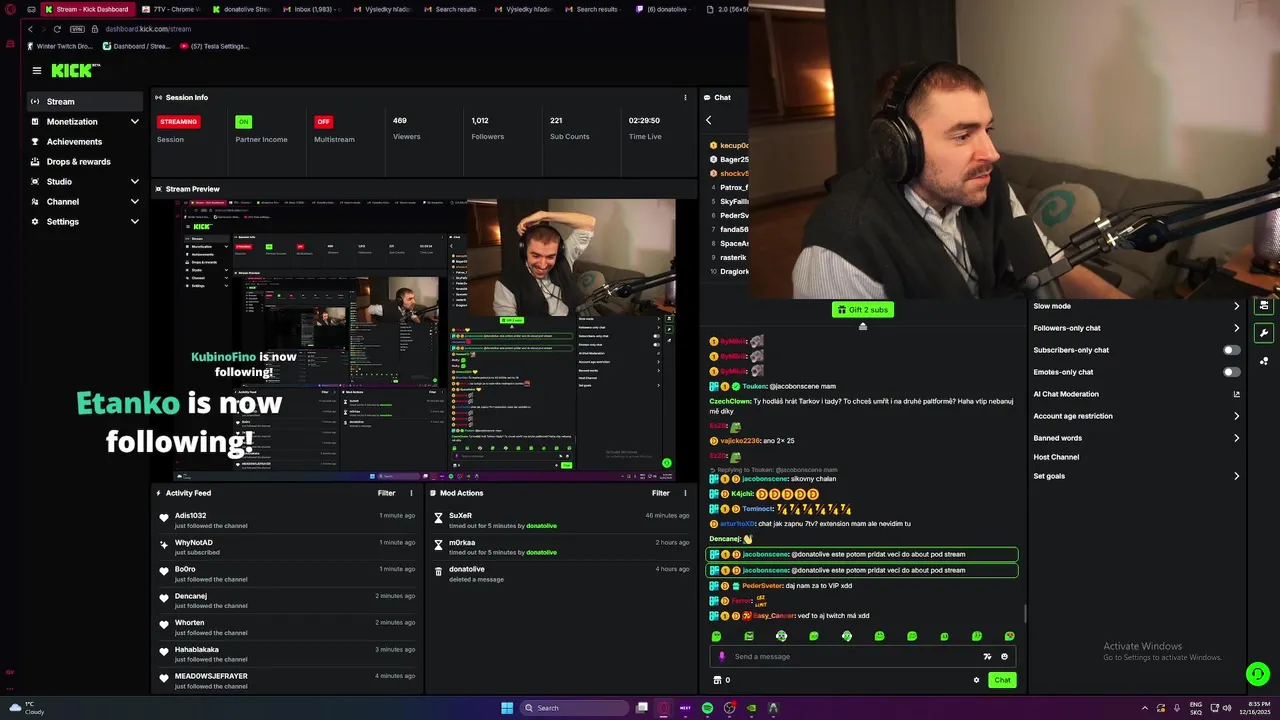Toggle Subscribers-only chat switch
This screenshot has height=720, width=1280.
pos(1232,350)
